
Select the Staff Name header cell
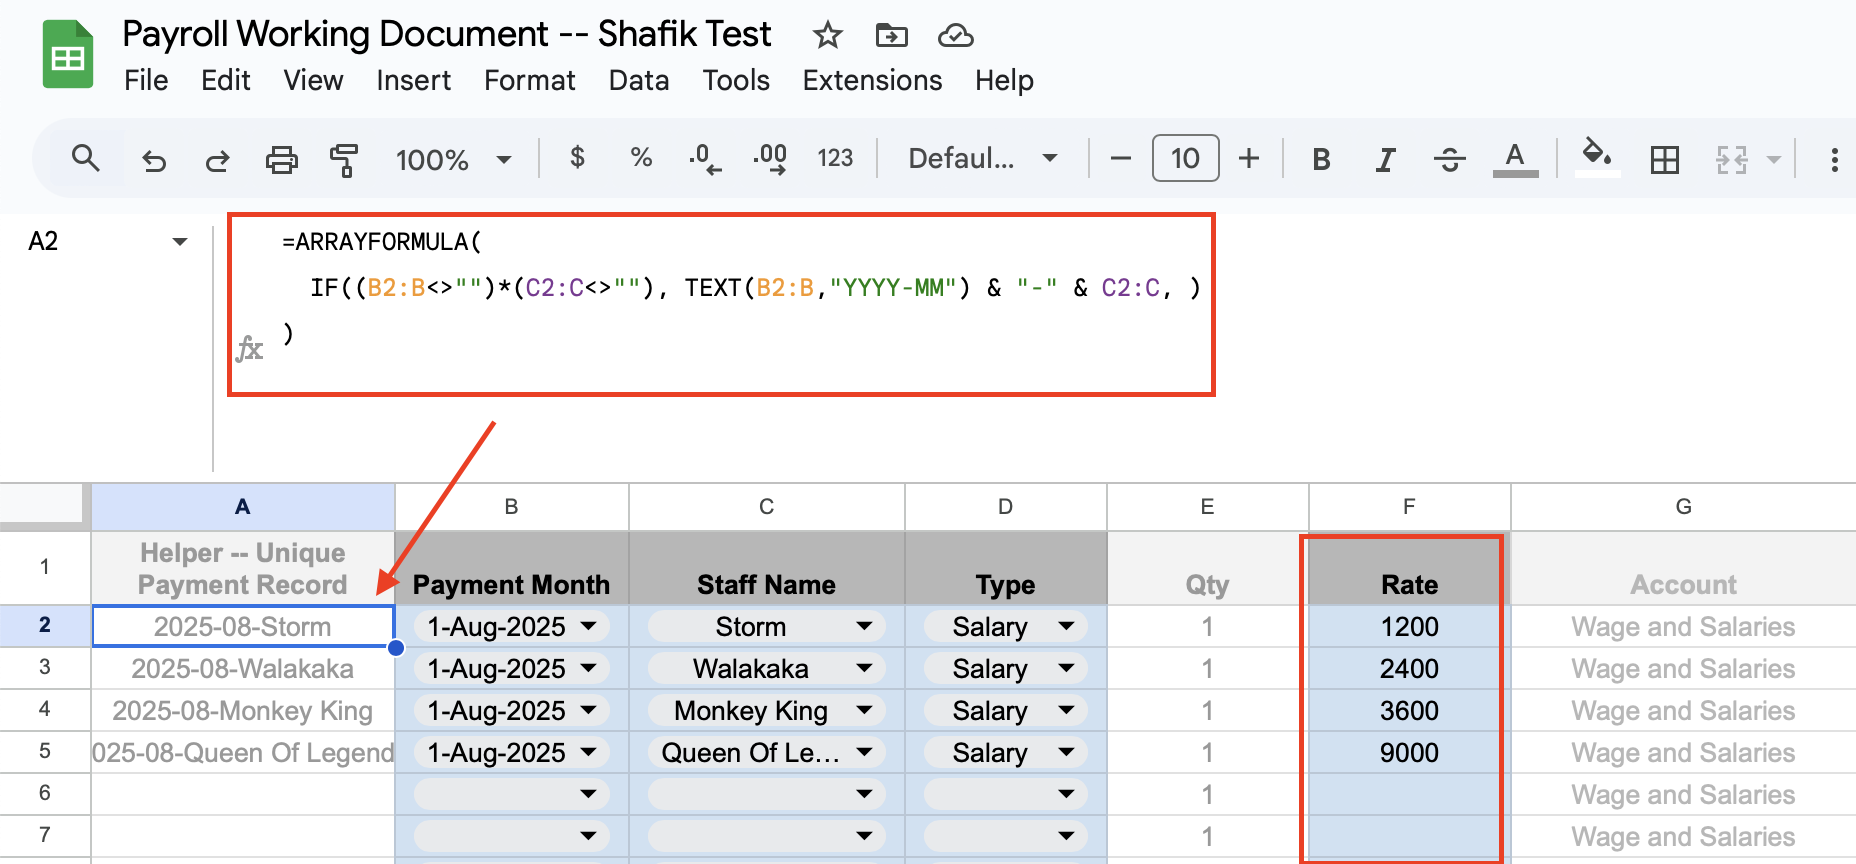pyautogui.click(x=766, y=568)
